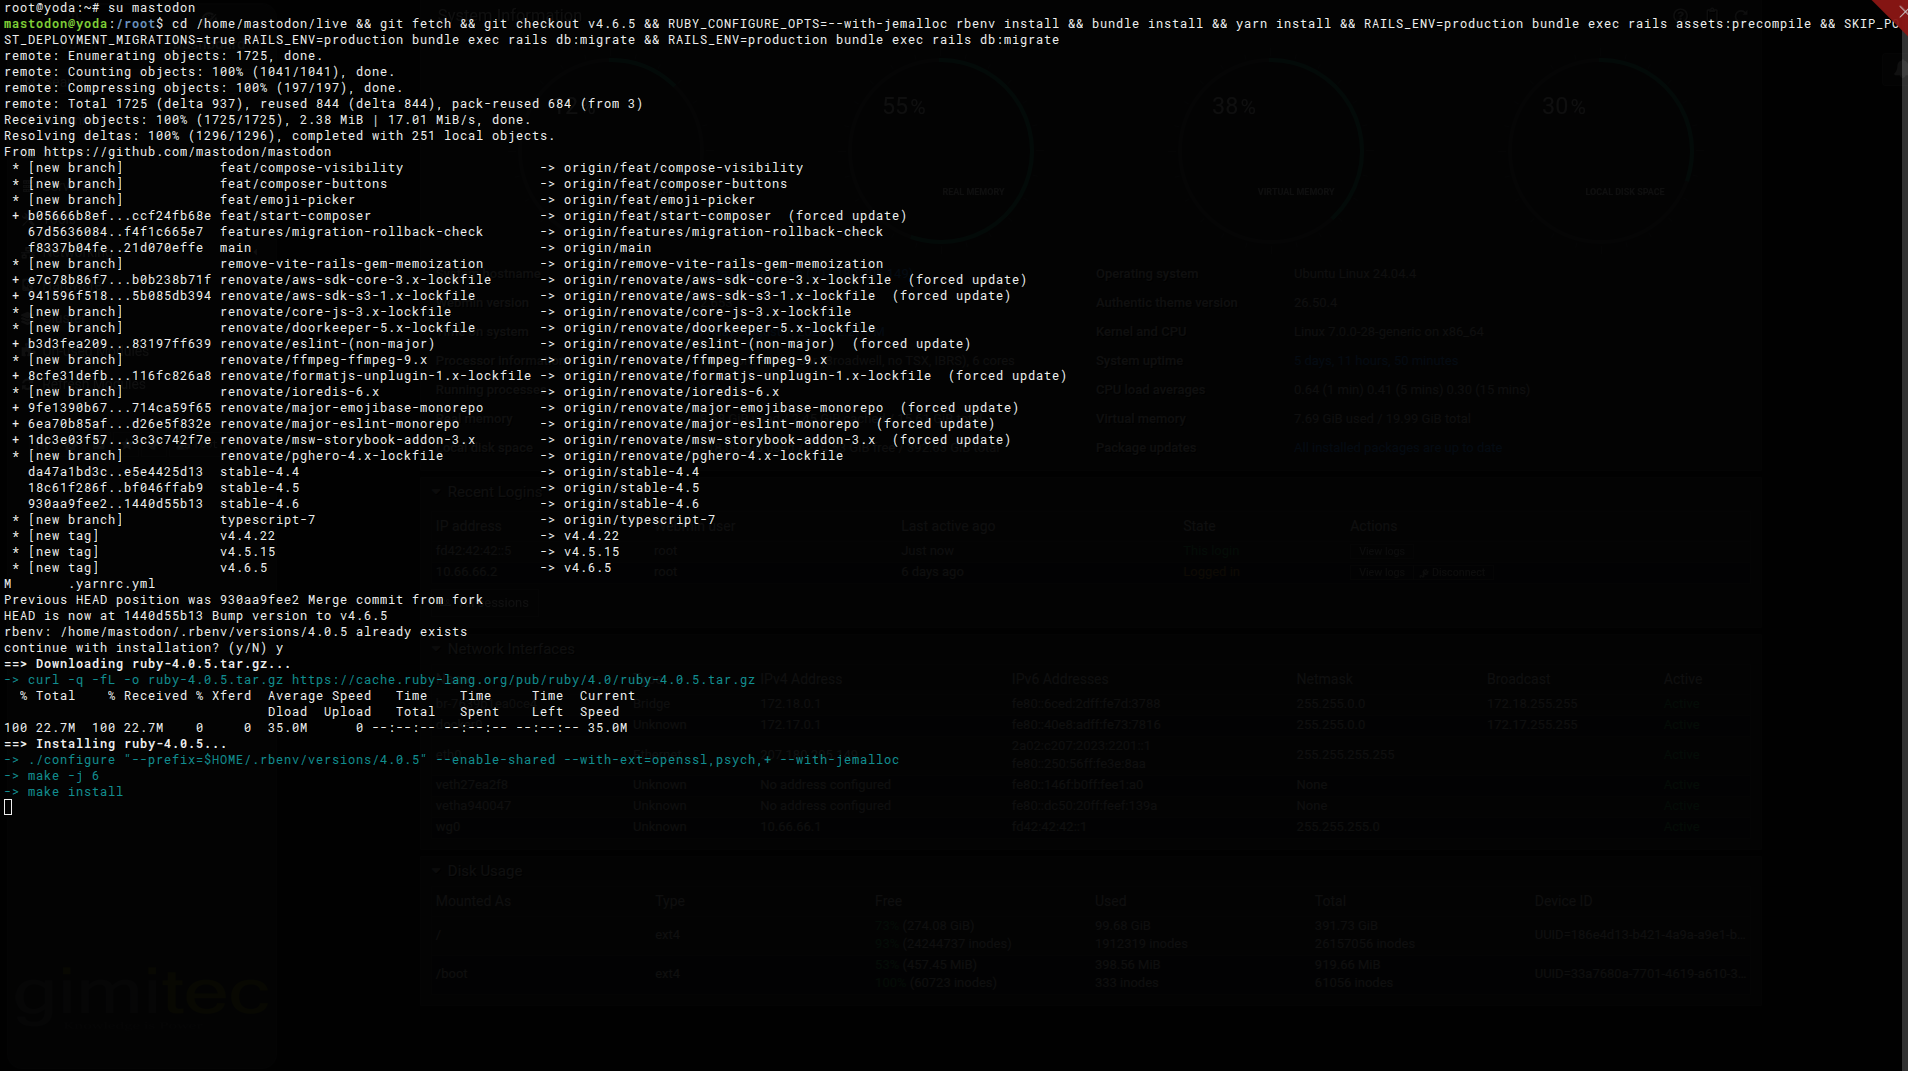The image size is (1908, 1071).
Task: Select the 'origin/feat/compose-visibility' text
Action: [x=684, y=168]
